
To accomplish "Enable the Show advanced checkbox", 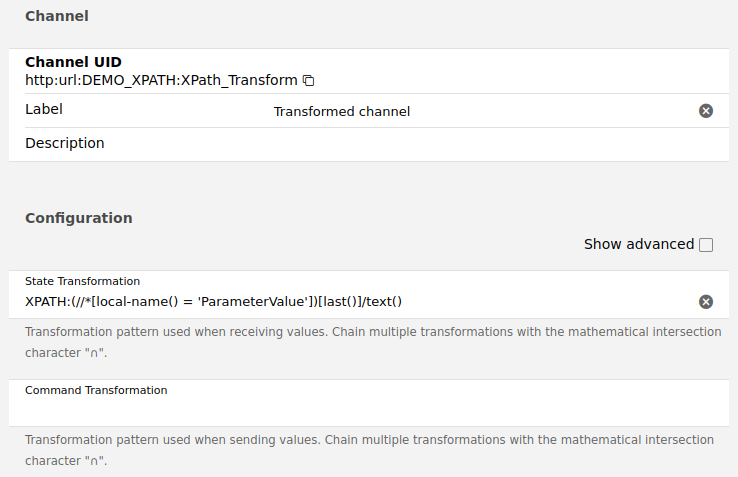I will coord(706,245).
